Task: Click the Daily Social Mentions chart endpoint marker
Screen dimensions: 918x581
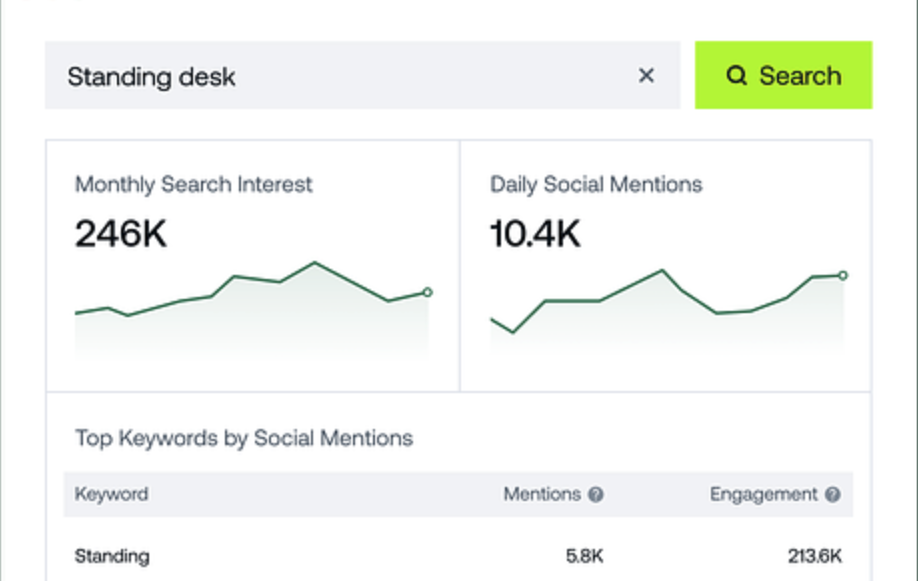Action: coord(843,275)
